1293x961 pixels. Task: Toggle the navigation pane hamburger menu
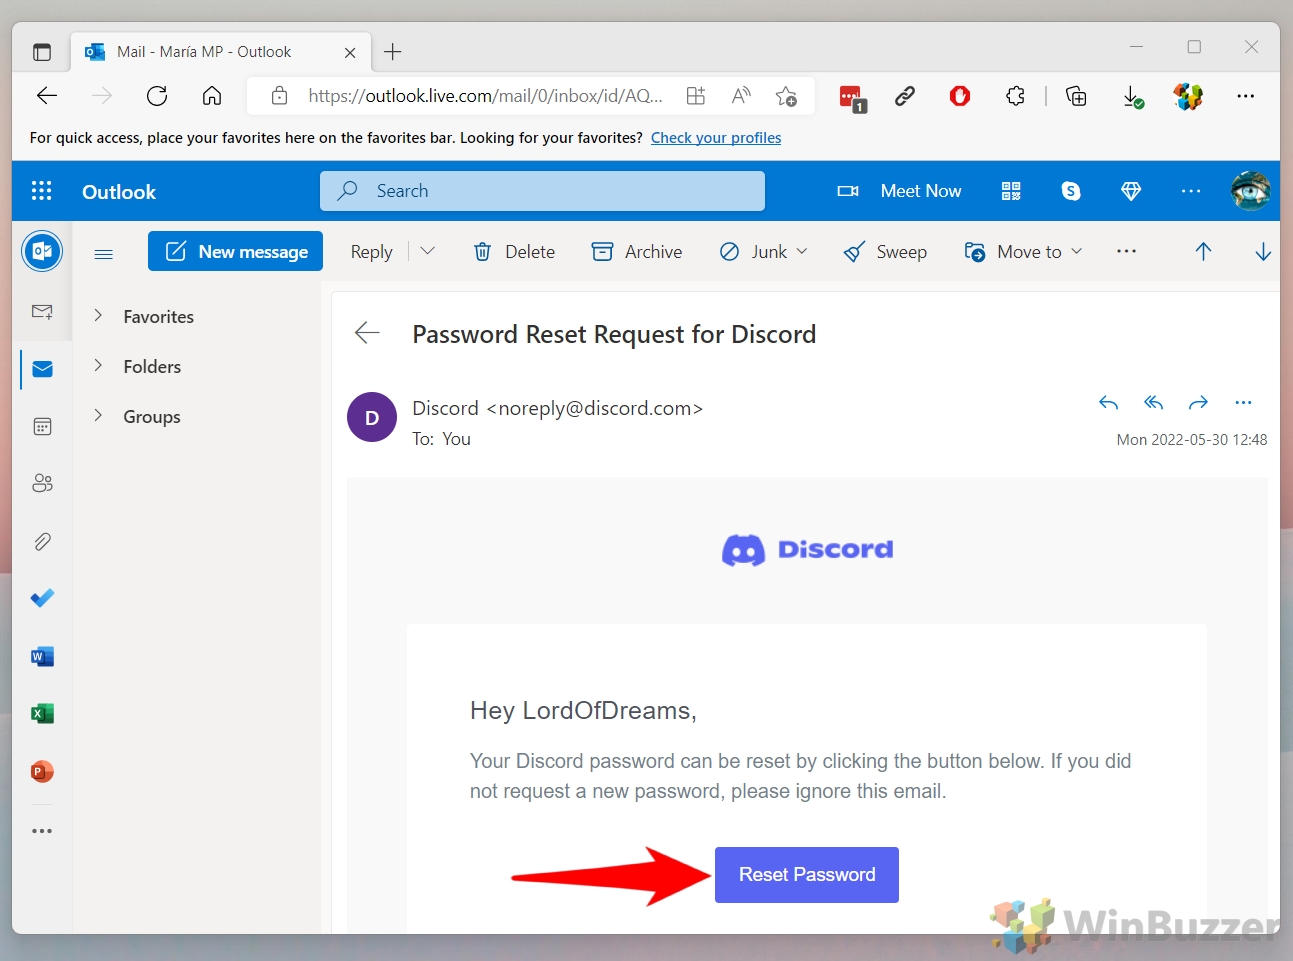tap(103, 254)
